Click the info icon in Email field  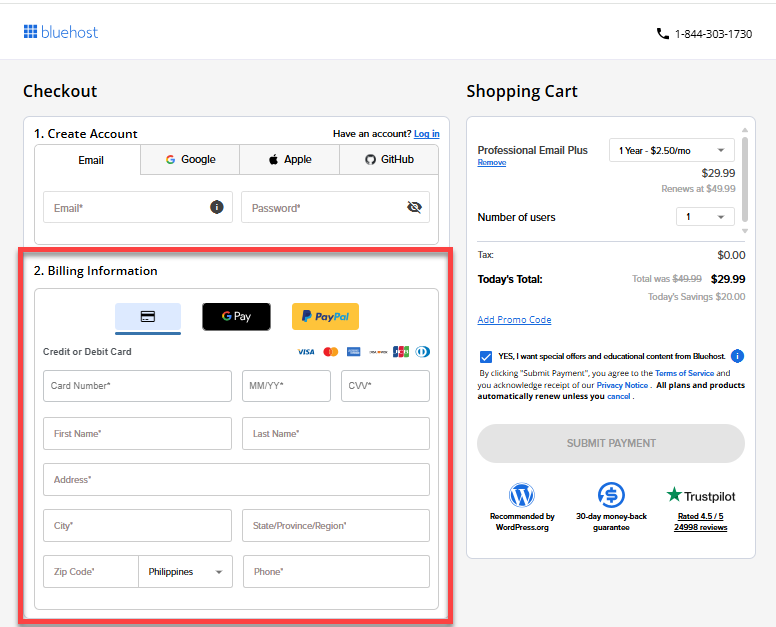tap(216, 207)
